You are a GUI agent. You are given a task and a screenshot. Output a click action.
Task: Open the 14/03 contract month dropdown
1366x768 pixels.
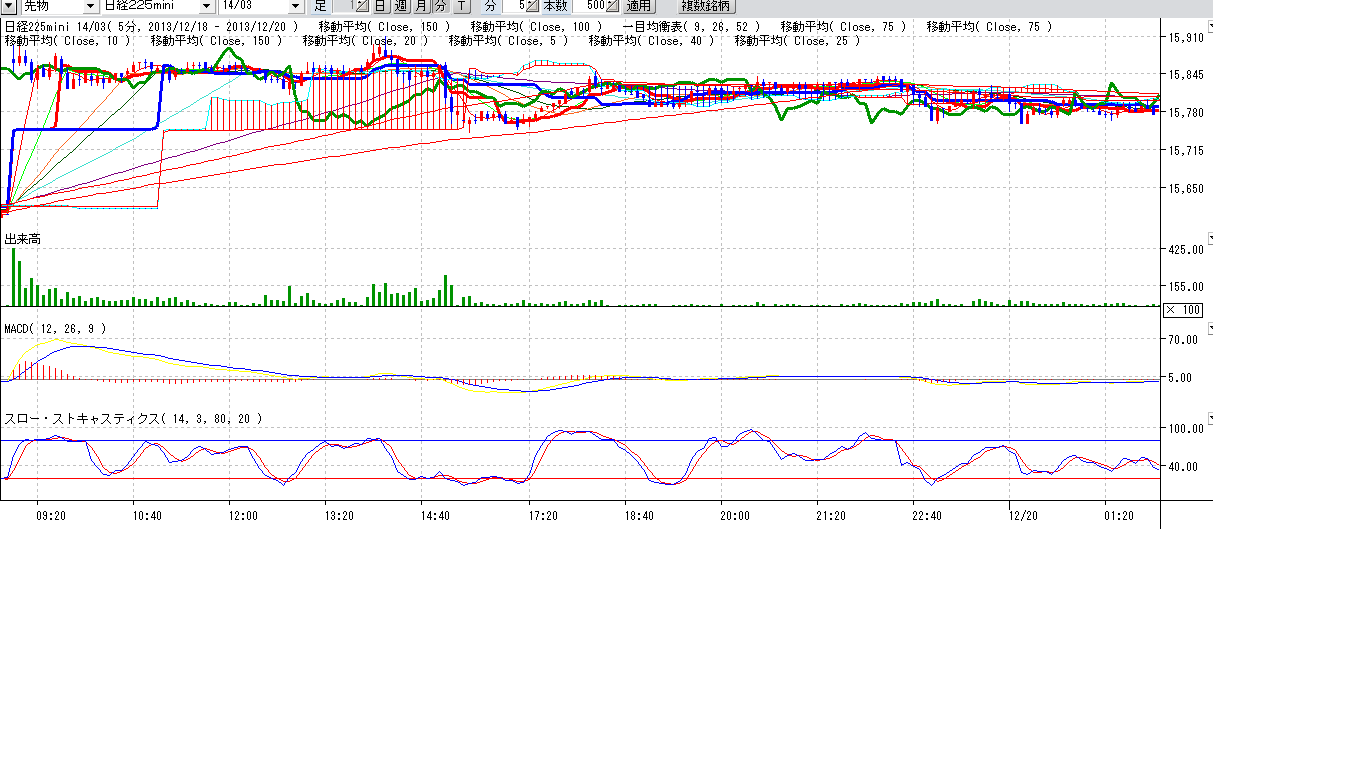295,6
